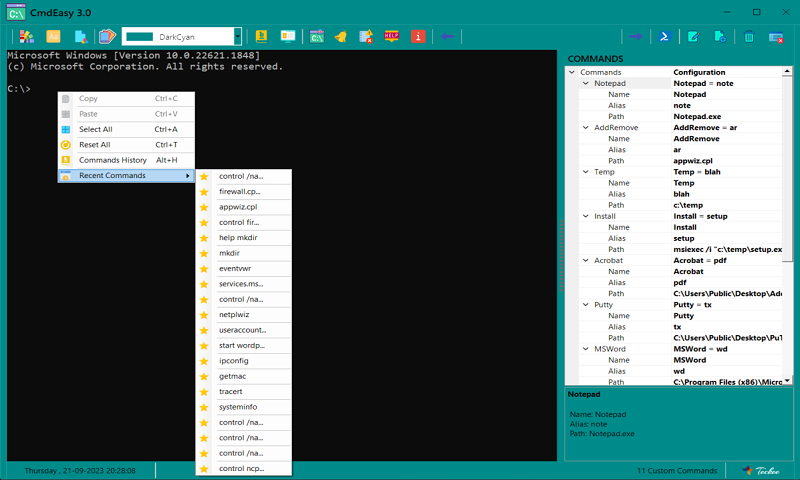Launch PowerShell from the toolbar icon
Screen dimensions: 800x480
pyautogui.click(x=664, y=37)
